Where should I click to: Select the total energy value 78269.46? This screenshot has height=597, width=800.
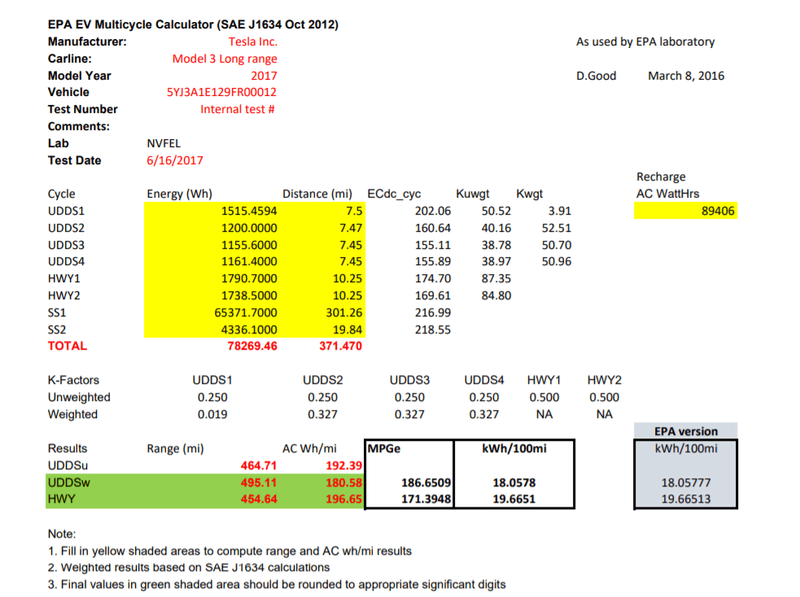click(252, 346)
